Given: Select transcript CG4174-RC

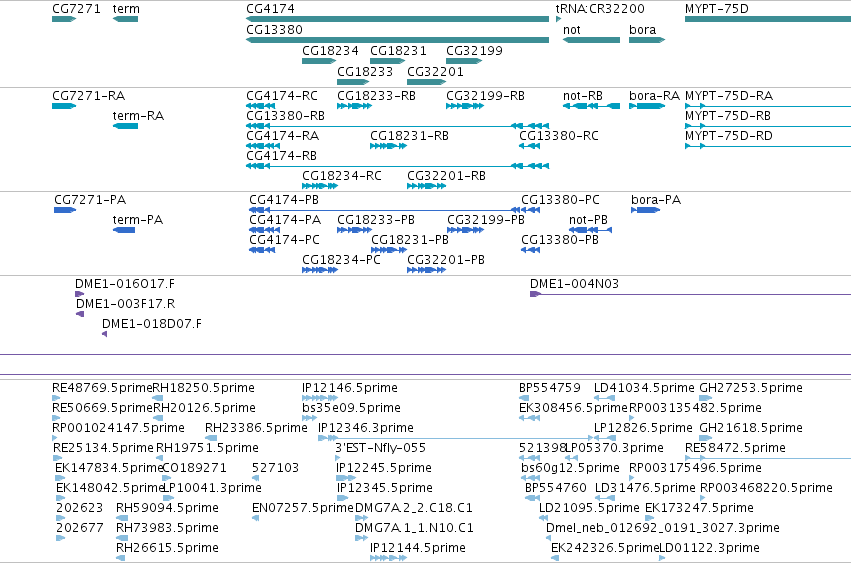Looking at the screenshot, I should [260, 106].
